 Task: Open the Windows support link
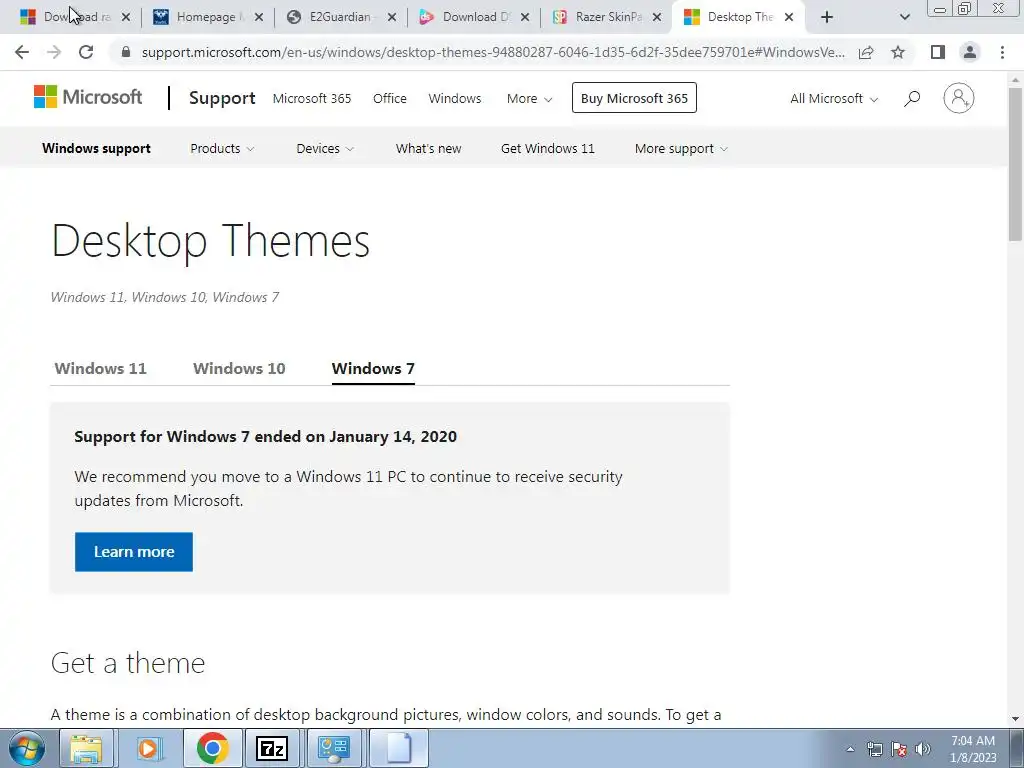pos(96,148)
